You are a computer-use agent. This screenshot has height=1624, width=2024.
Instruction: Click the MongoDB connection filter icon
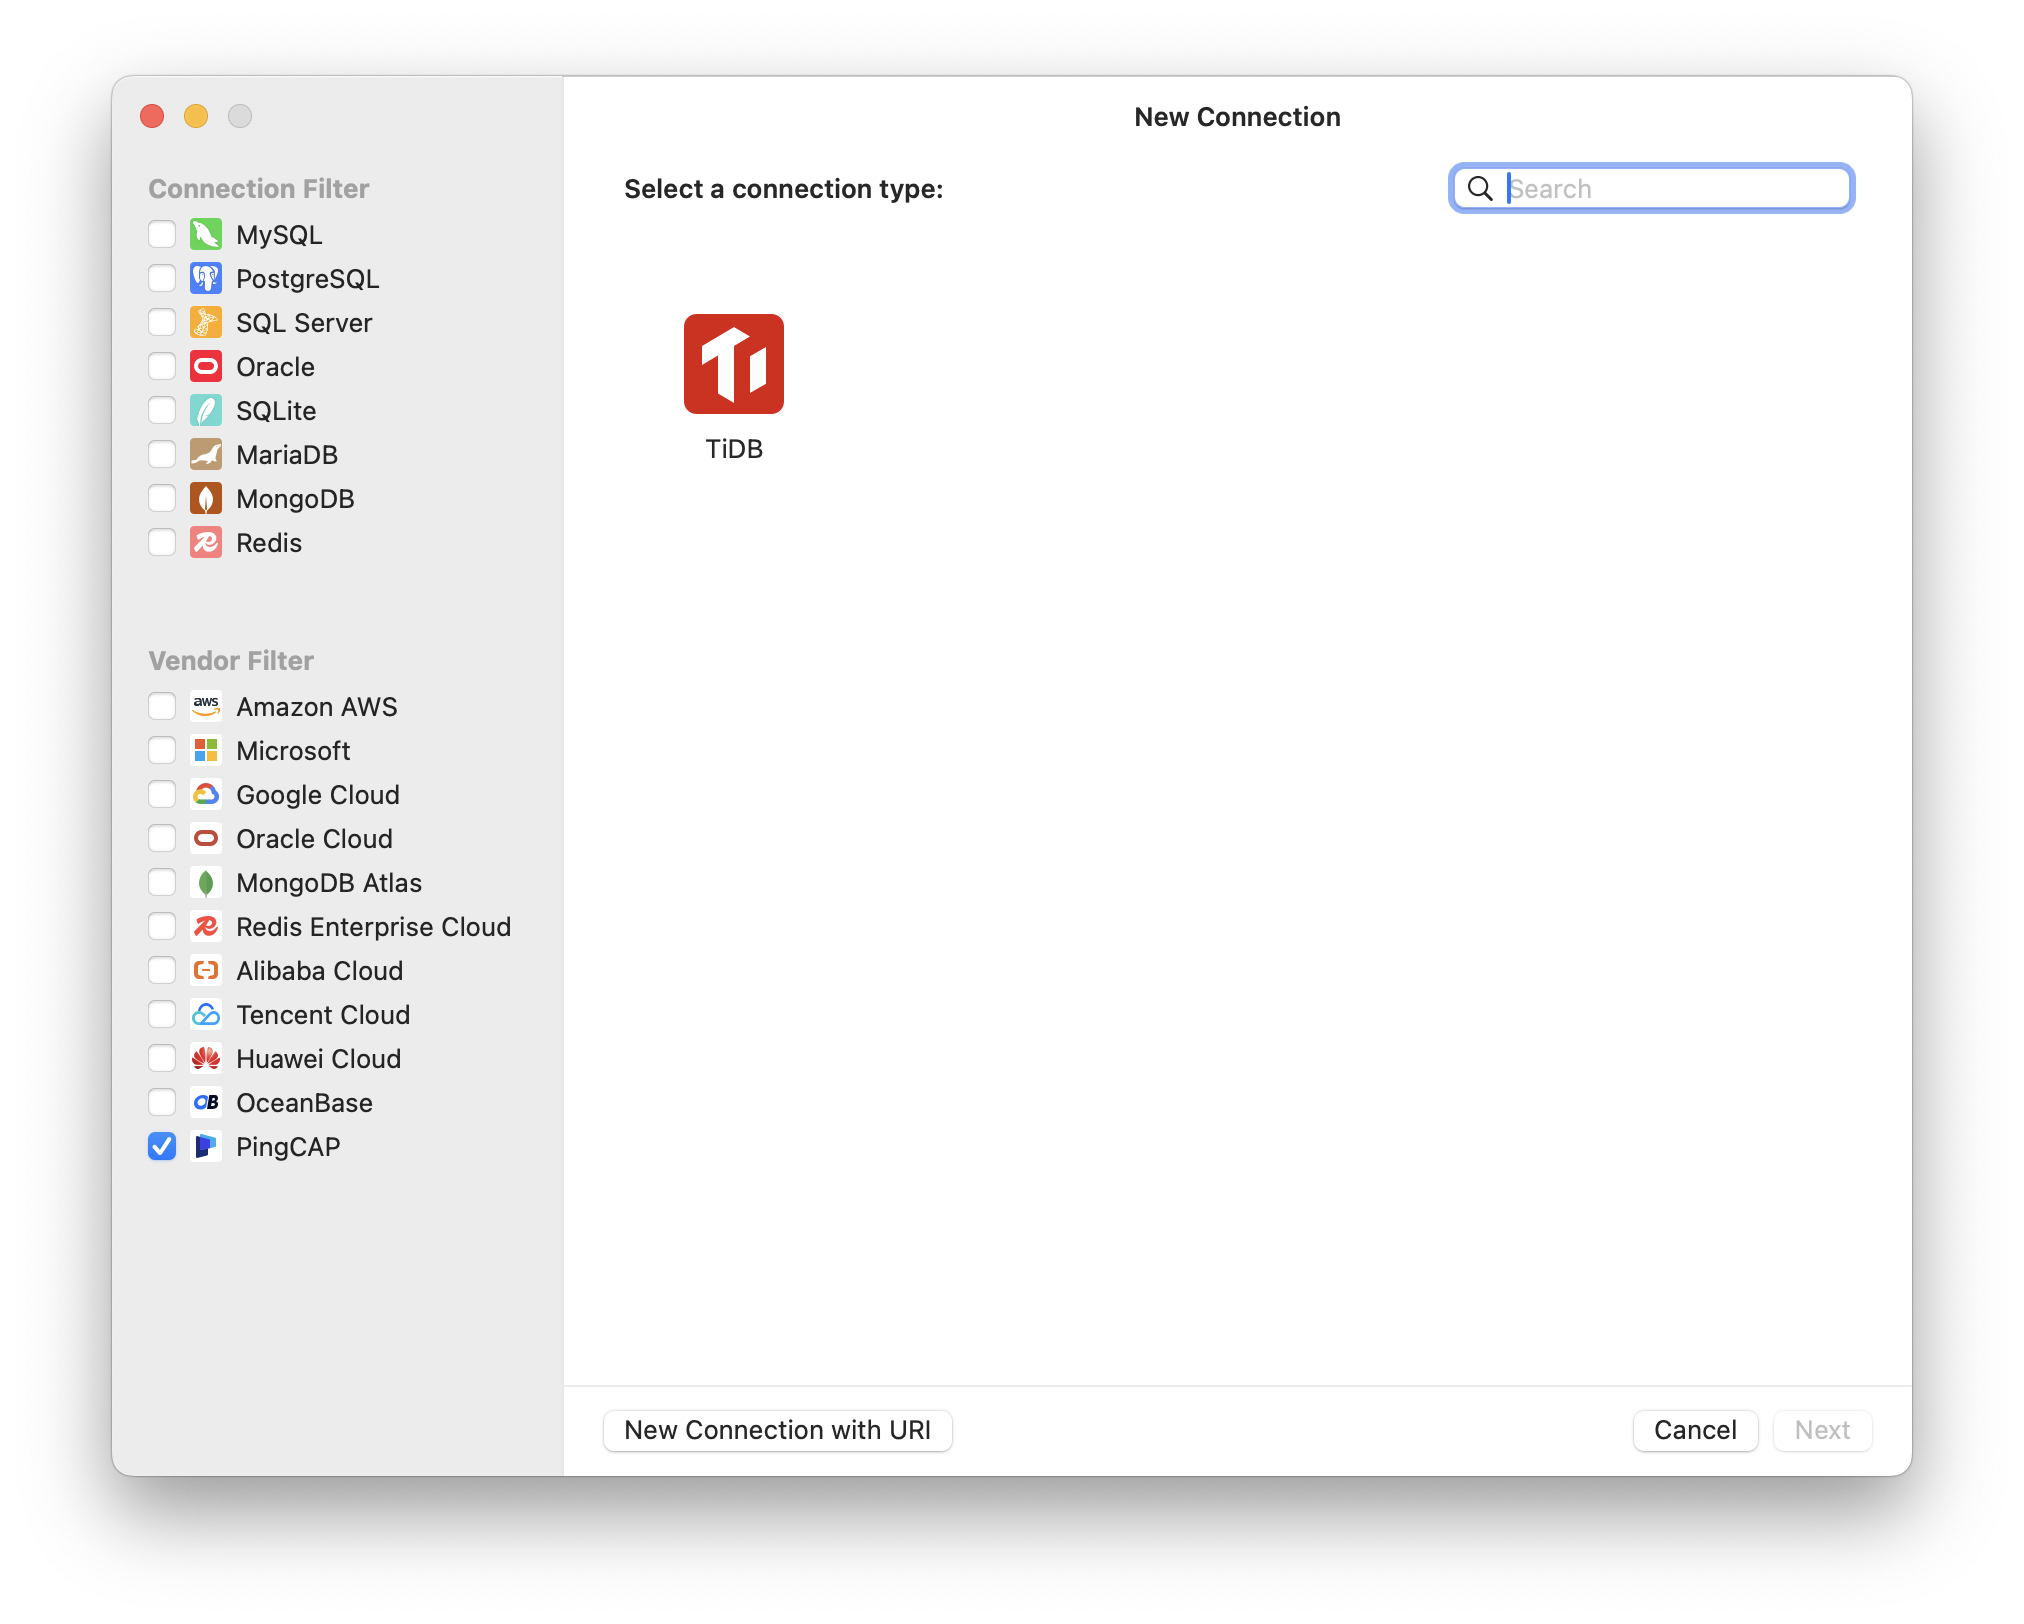pyautogui.click(x=205, y=497)
